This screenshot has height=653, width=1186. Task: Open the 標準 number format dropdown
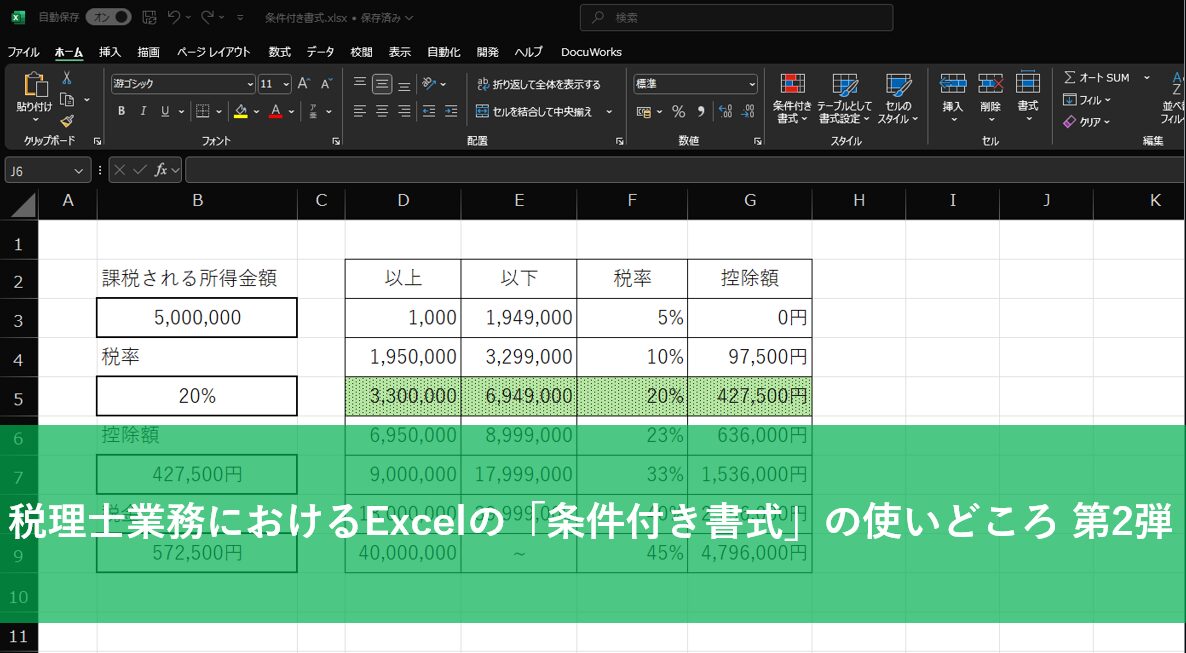(x=695, y=84)
